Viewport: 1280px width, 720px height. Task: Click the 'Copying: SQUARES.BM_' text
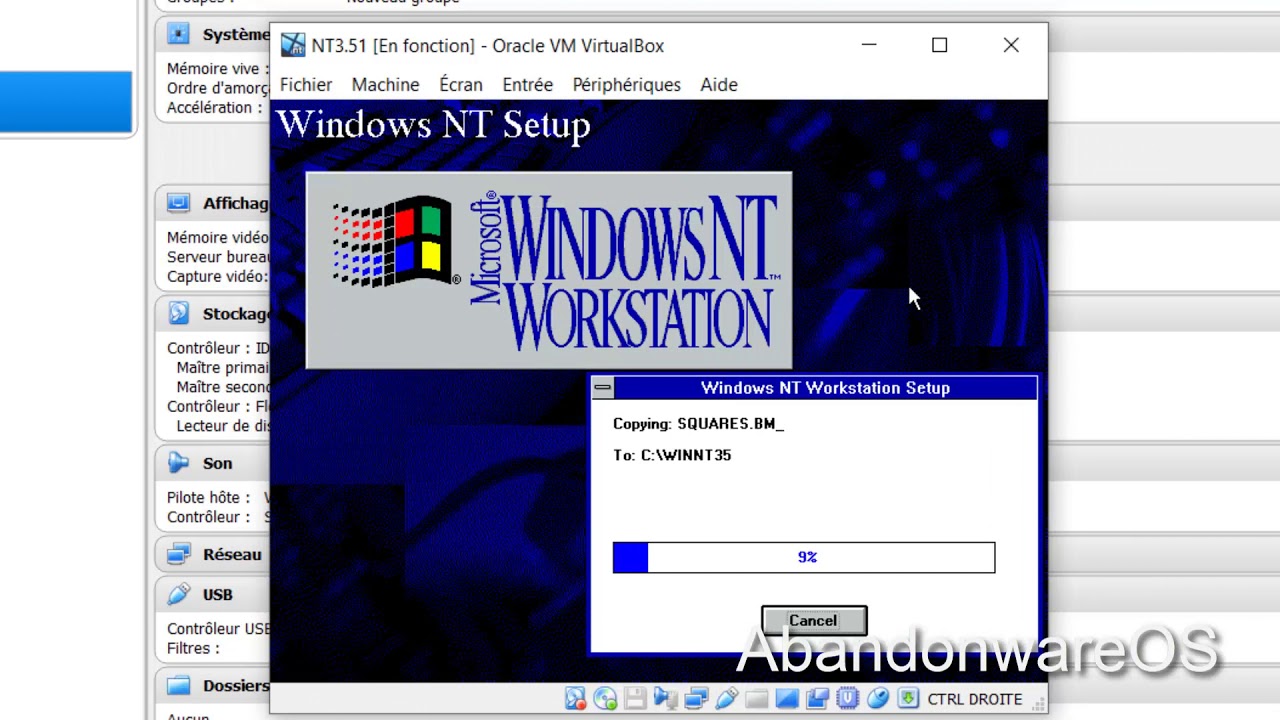[698, 424]
